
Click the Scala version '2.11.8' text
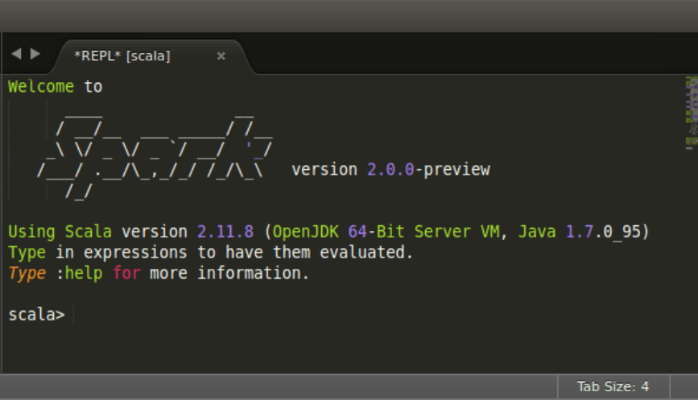[225, 232]
